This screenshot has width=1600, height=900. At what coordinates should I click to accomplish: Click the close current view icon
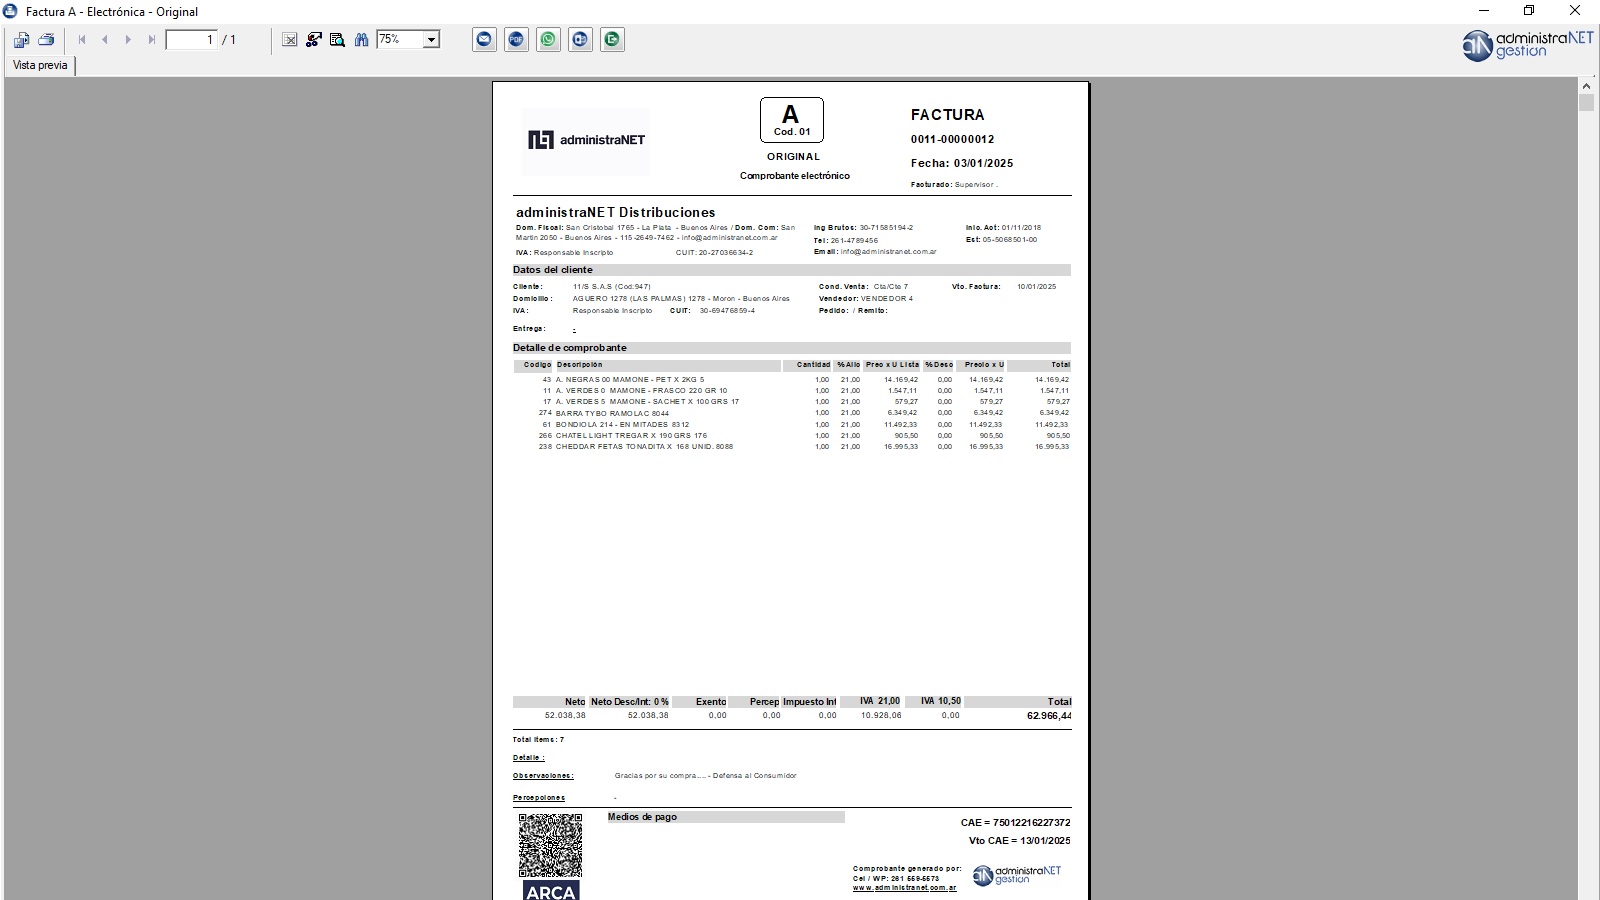290,40
